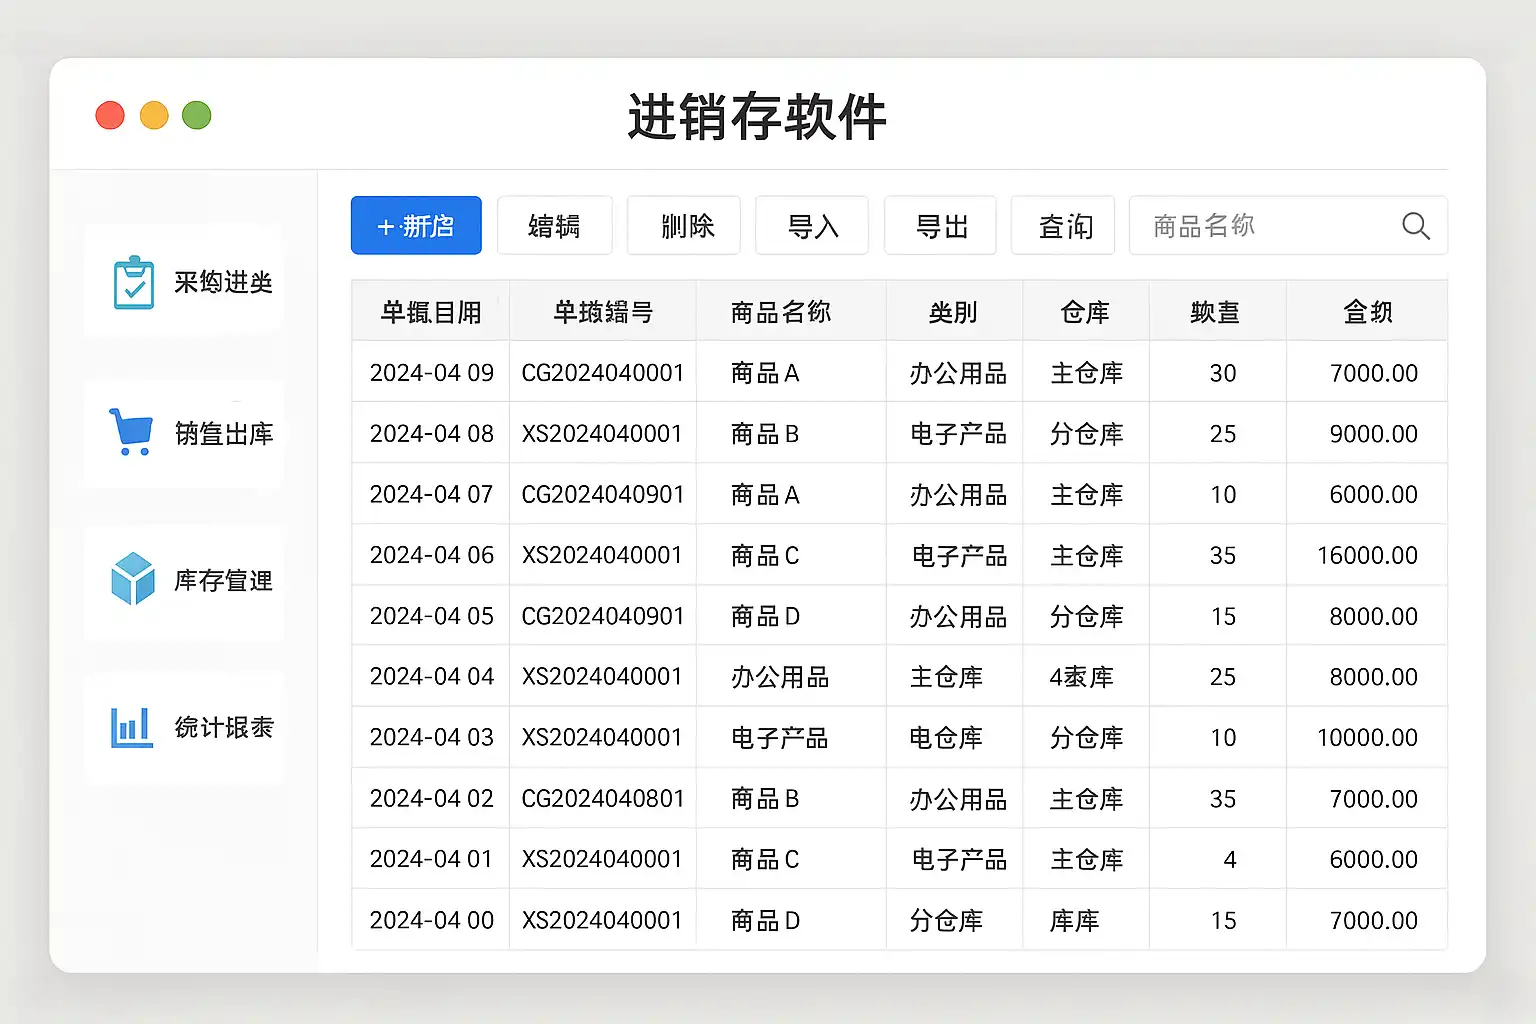This screenshot has height=1024, width=1536.
Task: Select order number CG2024040801 in the table
Action: click(602, 799)
